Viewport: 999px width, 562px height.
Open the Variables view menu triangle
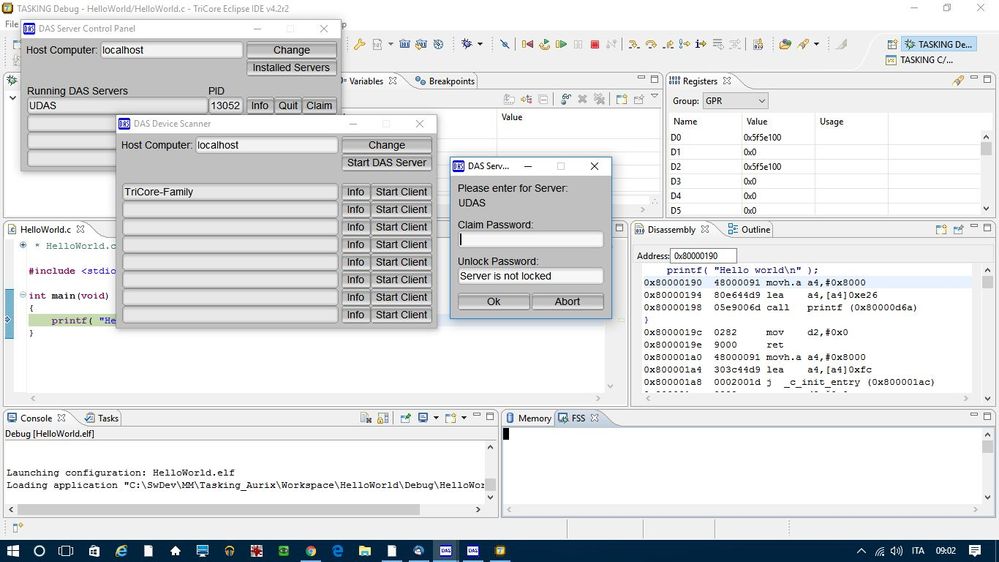tap(654, 96)
